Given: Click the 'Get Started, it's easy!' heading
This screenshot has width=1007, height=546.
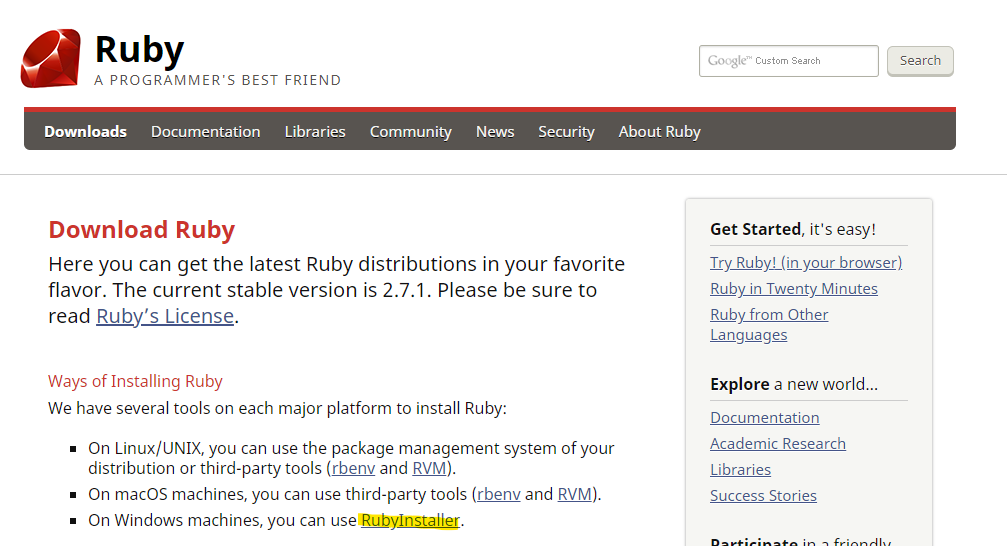Looking at the screenshot, I should pyautogui.click(x=793, y=229).
